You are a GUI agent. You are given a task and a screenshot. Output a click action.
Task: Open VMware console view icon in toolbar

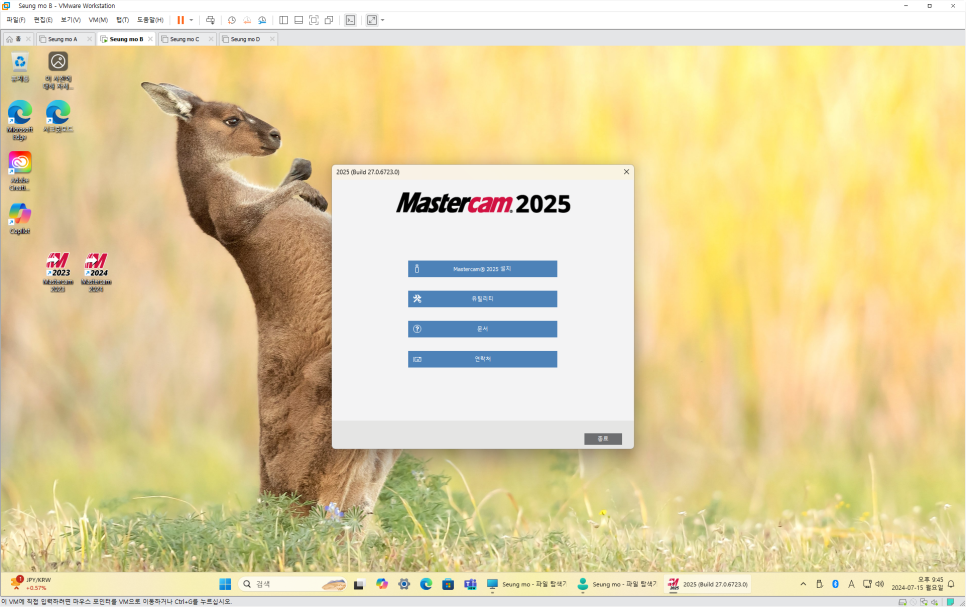tap(350, 20)
